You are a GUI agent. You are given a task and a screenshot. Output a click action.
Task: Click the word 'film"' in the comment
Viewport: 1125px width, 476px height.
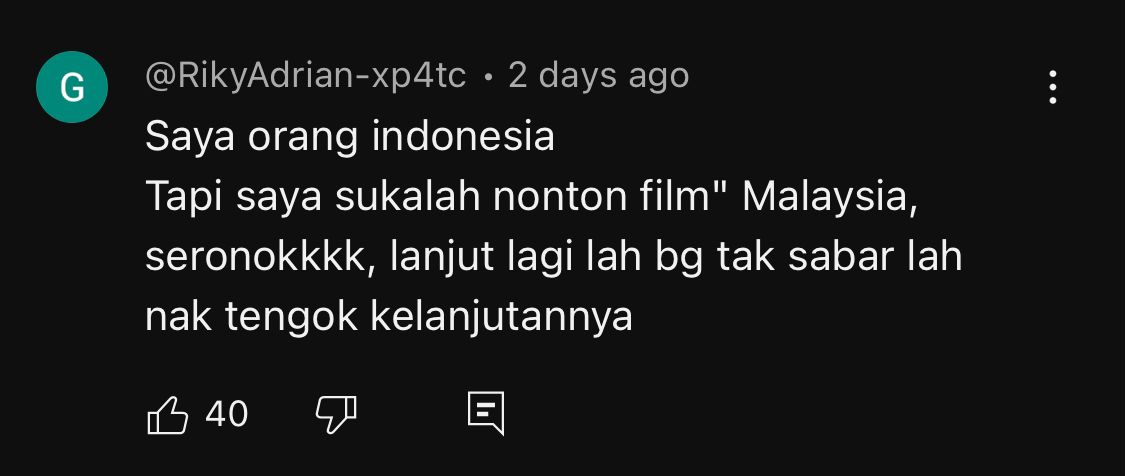click(x=683, y=197)
